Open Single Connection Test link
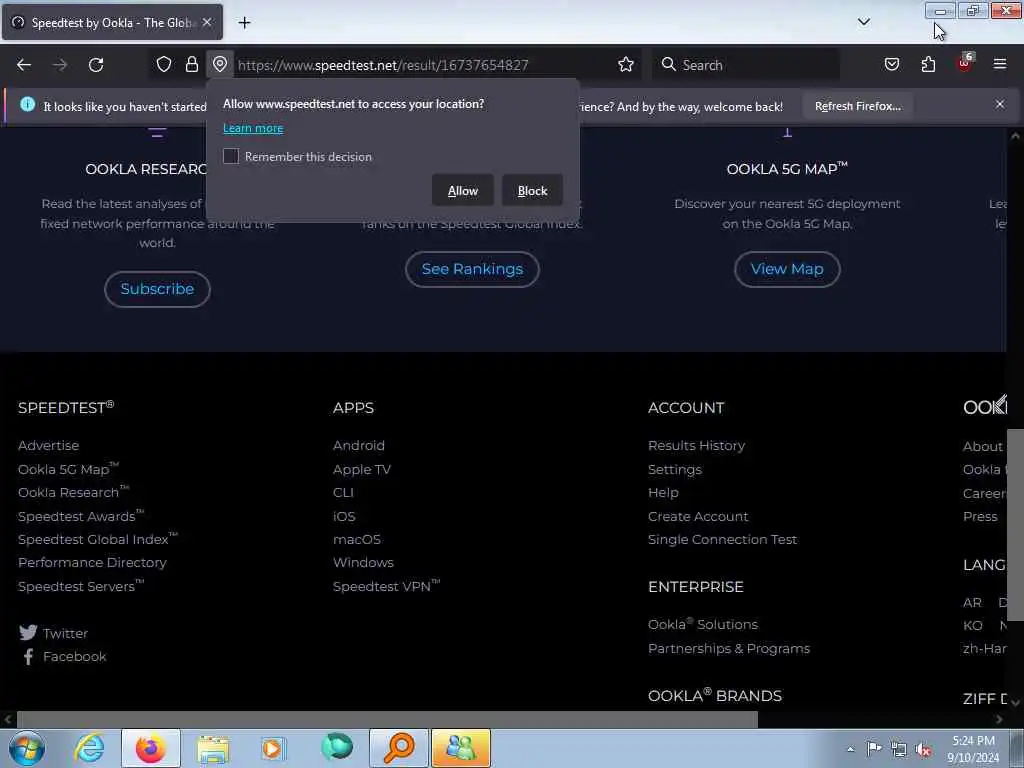The height and width of the screenshot is (768, 1024). (x=722, y=539)
